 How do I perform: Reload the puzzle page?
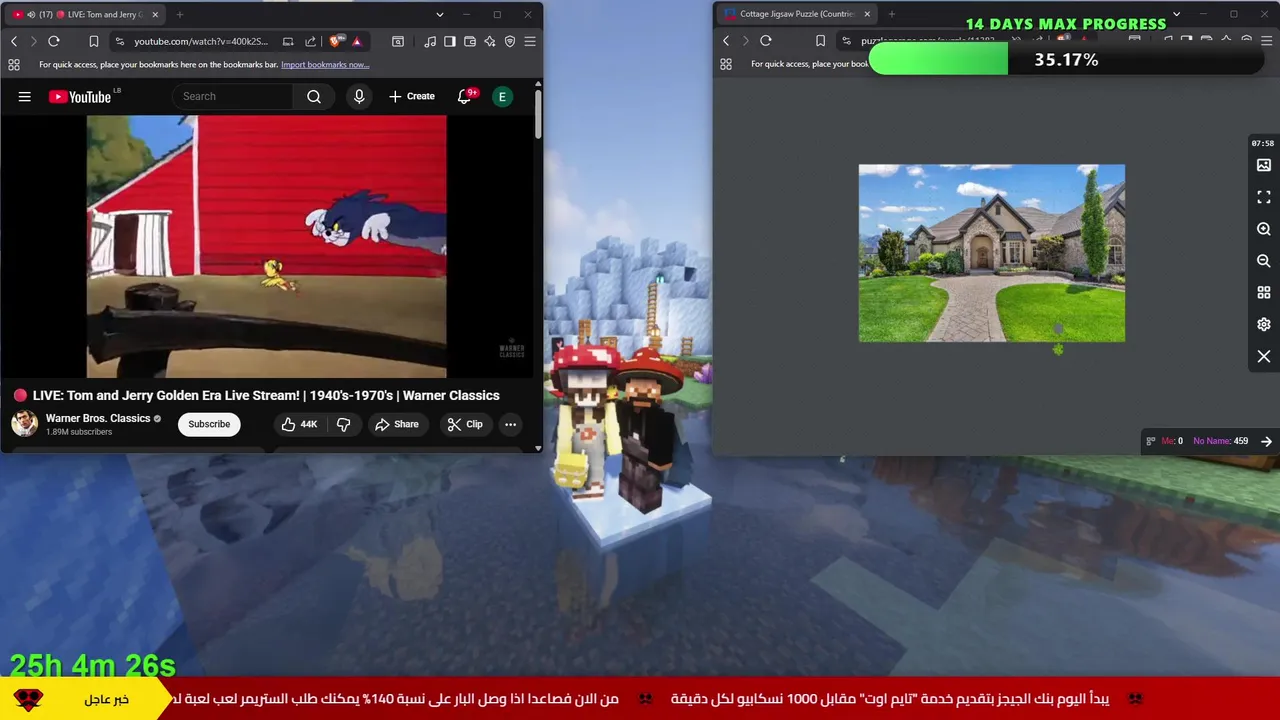[x=766, y=41]
